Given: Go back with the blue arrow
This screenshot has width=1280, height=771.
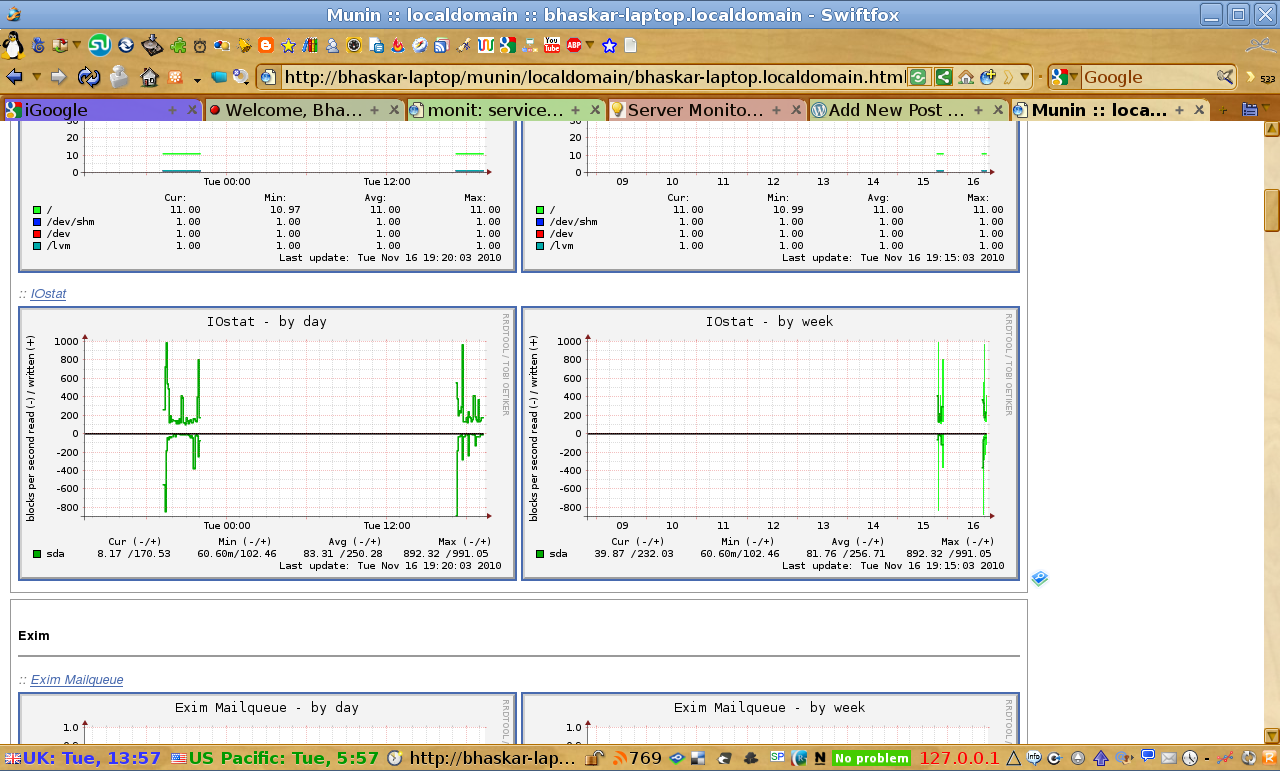Looking at the screenshot, I should tap(14, 77).
